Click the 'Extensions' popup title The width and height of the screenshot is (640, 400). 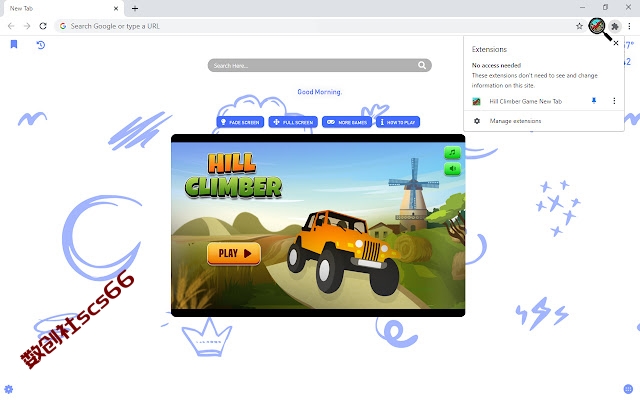coord(489,49)
